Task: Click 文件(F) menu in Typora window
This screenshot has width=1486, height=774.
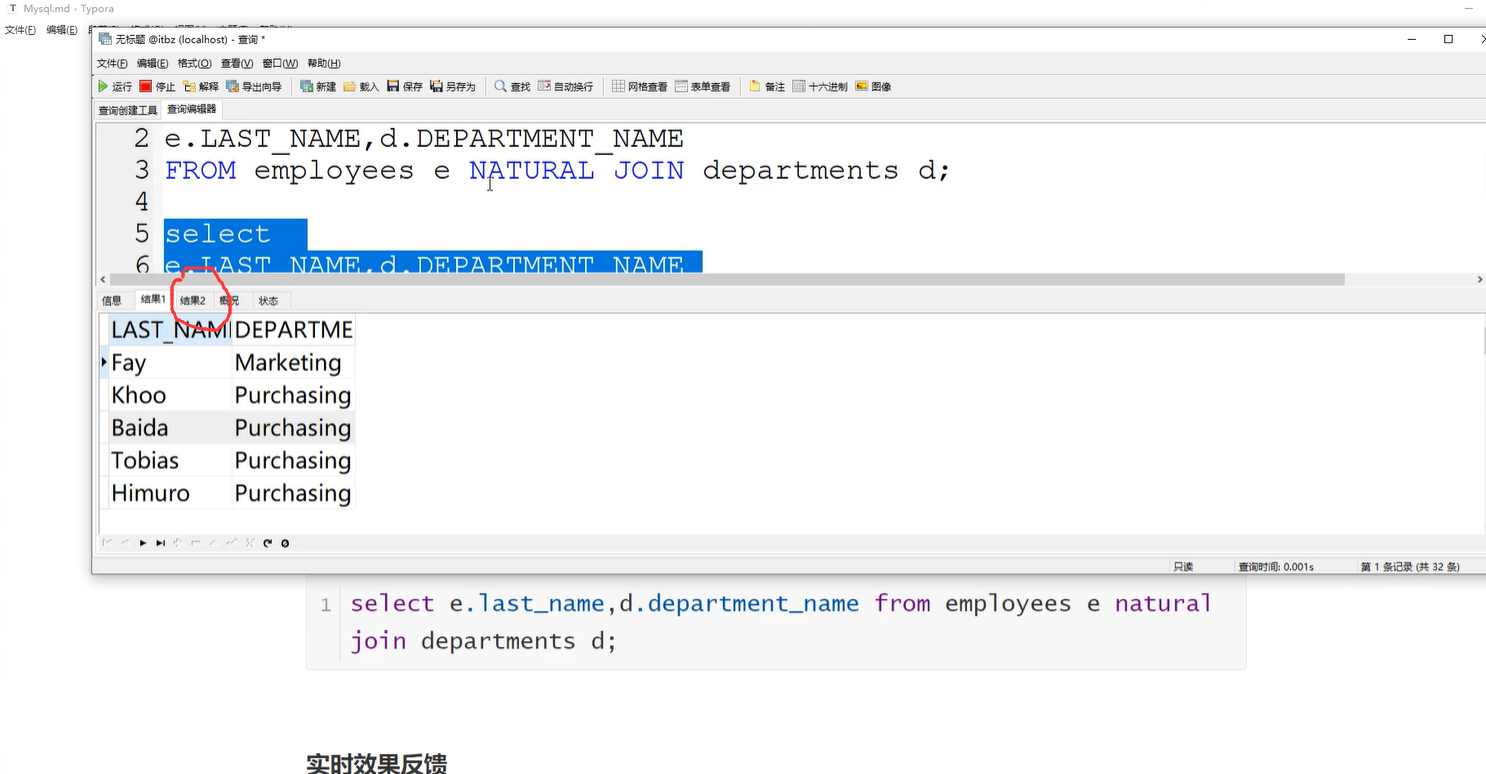Action: point(20,30)
